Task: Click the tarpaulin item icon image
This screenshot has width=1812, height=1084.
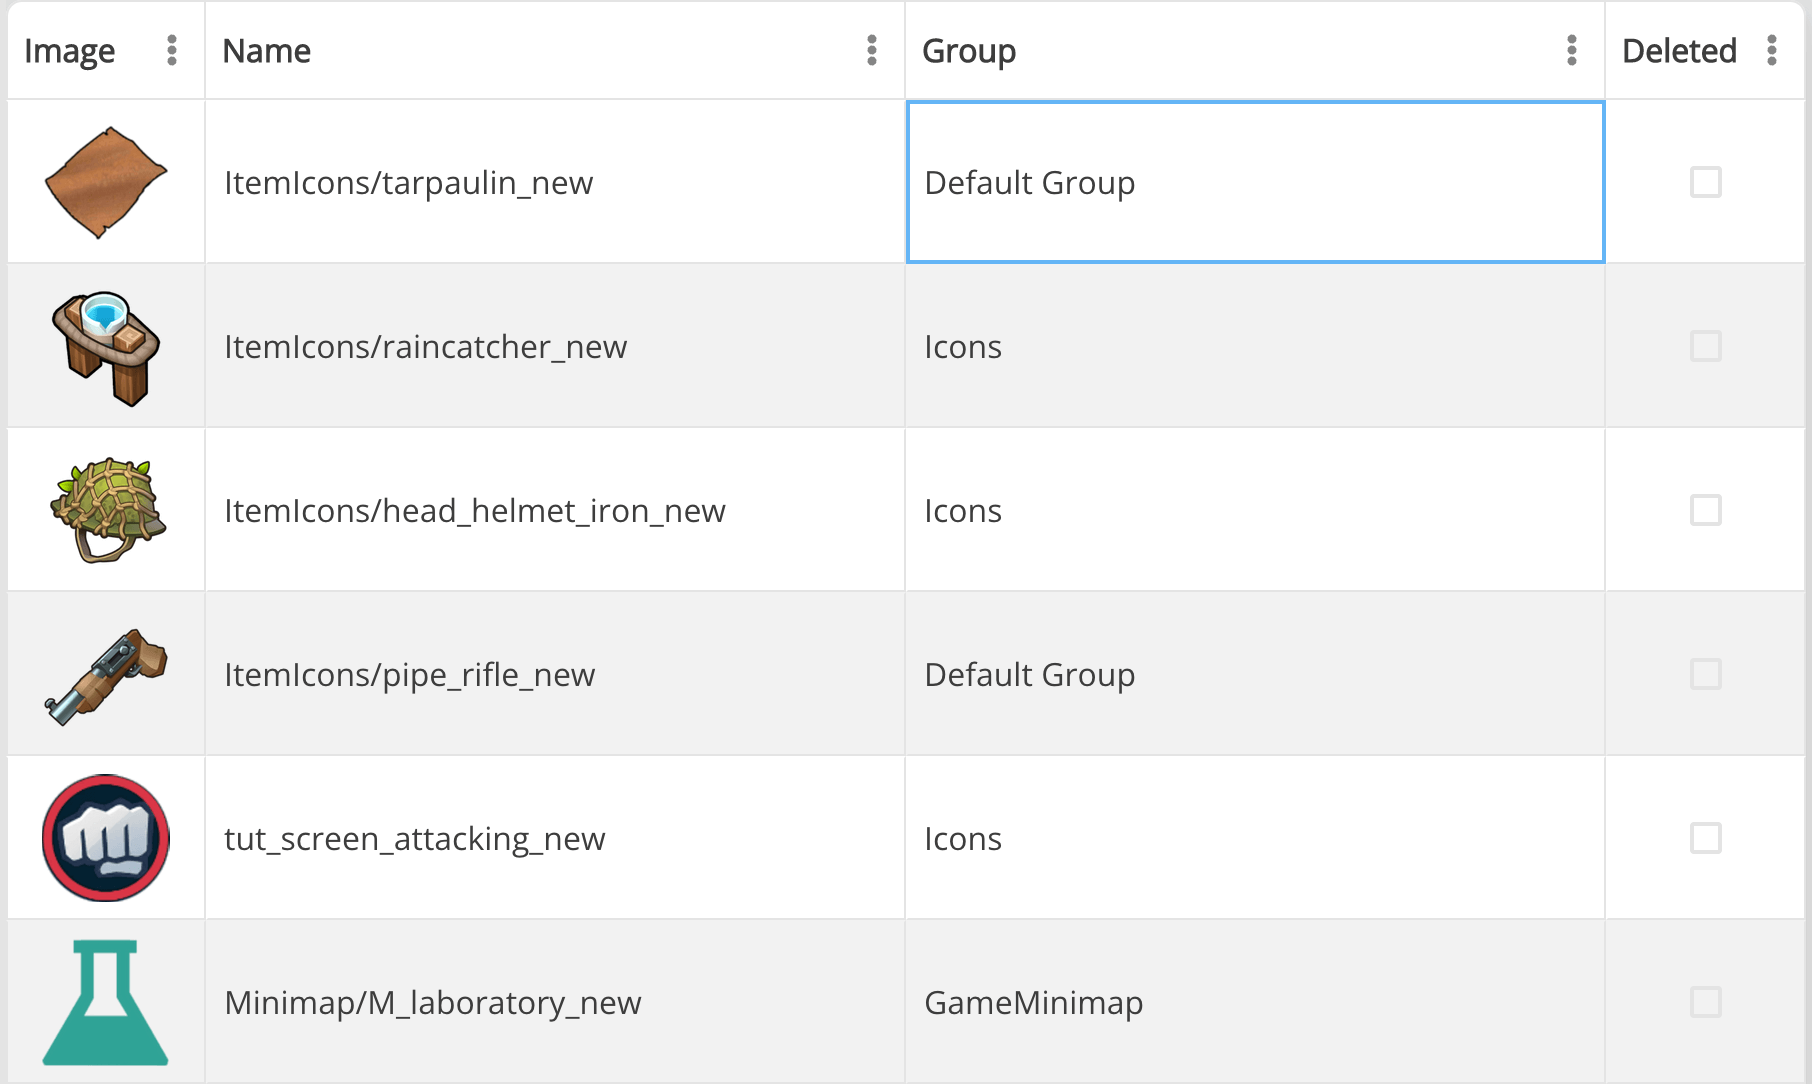Action: 106,182
